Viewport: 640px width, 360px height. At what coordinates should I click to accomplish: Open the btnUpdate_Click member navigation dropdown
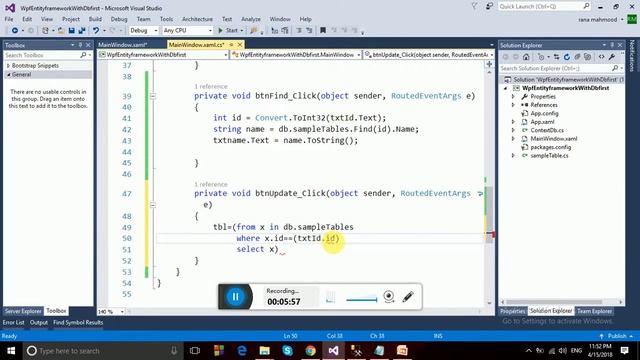tap(429, 55)
